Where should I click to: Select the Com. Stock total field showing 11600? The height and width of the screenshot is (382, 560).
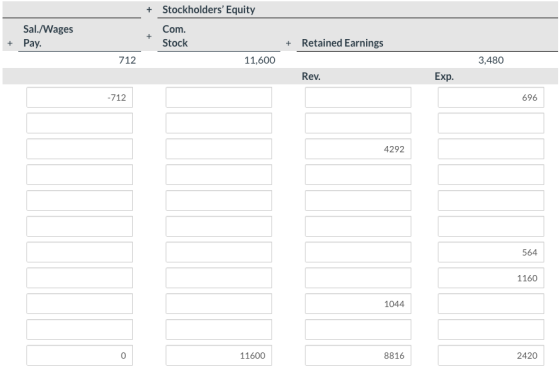pyautogui.click(x=219, y=355)
